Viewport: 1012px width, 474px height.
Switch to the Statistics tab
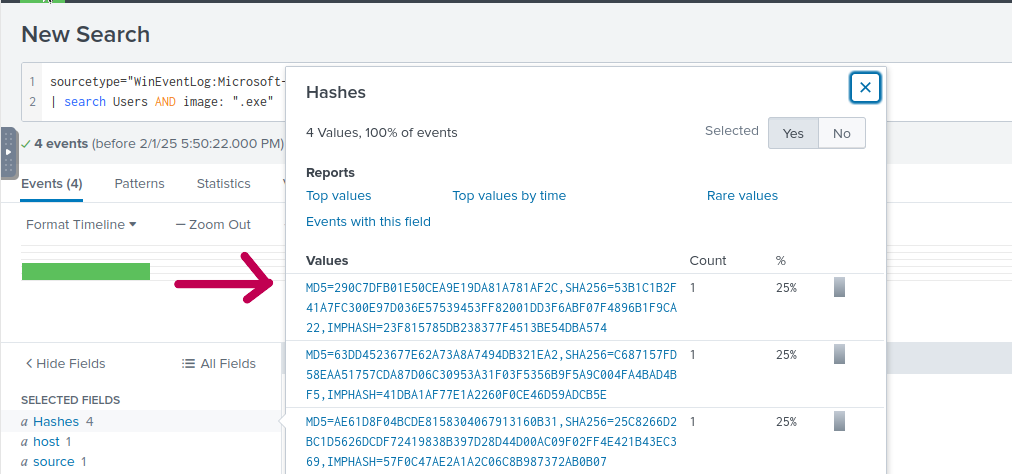pos(223,184)
